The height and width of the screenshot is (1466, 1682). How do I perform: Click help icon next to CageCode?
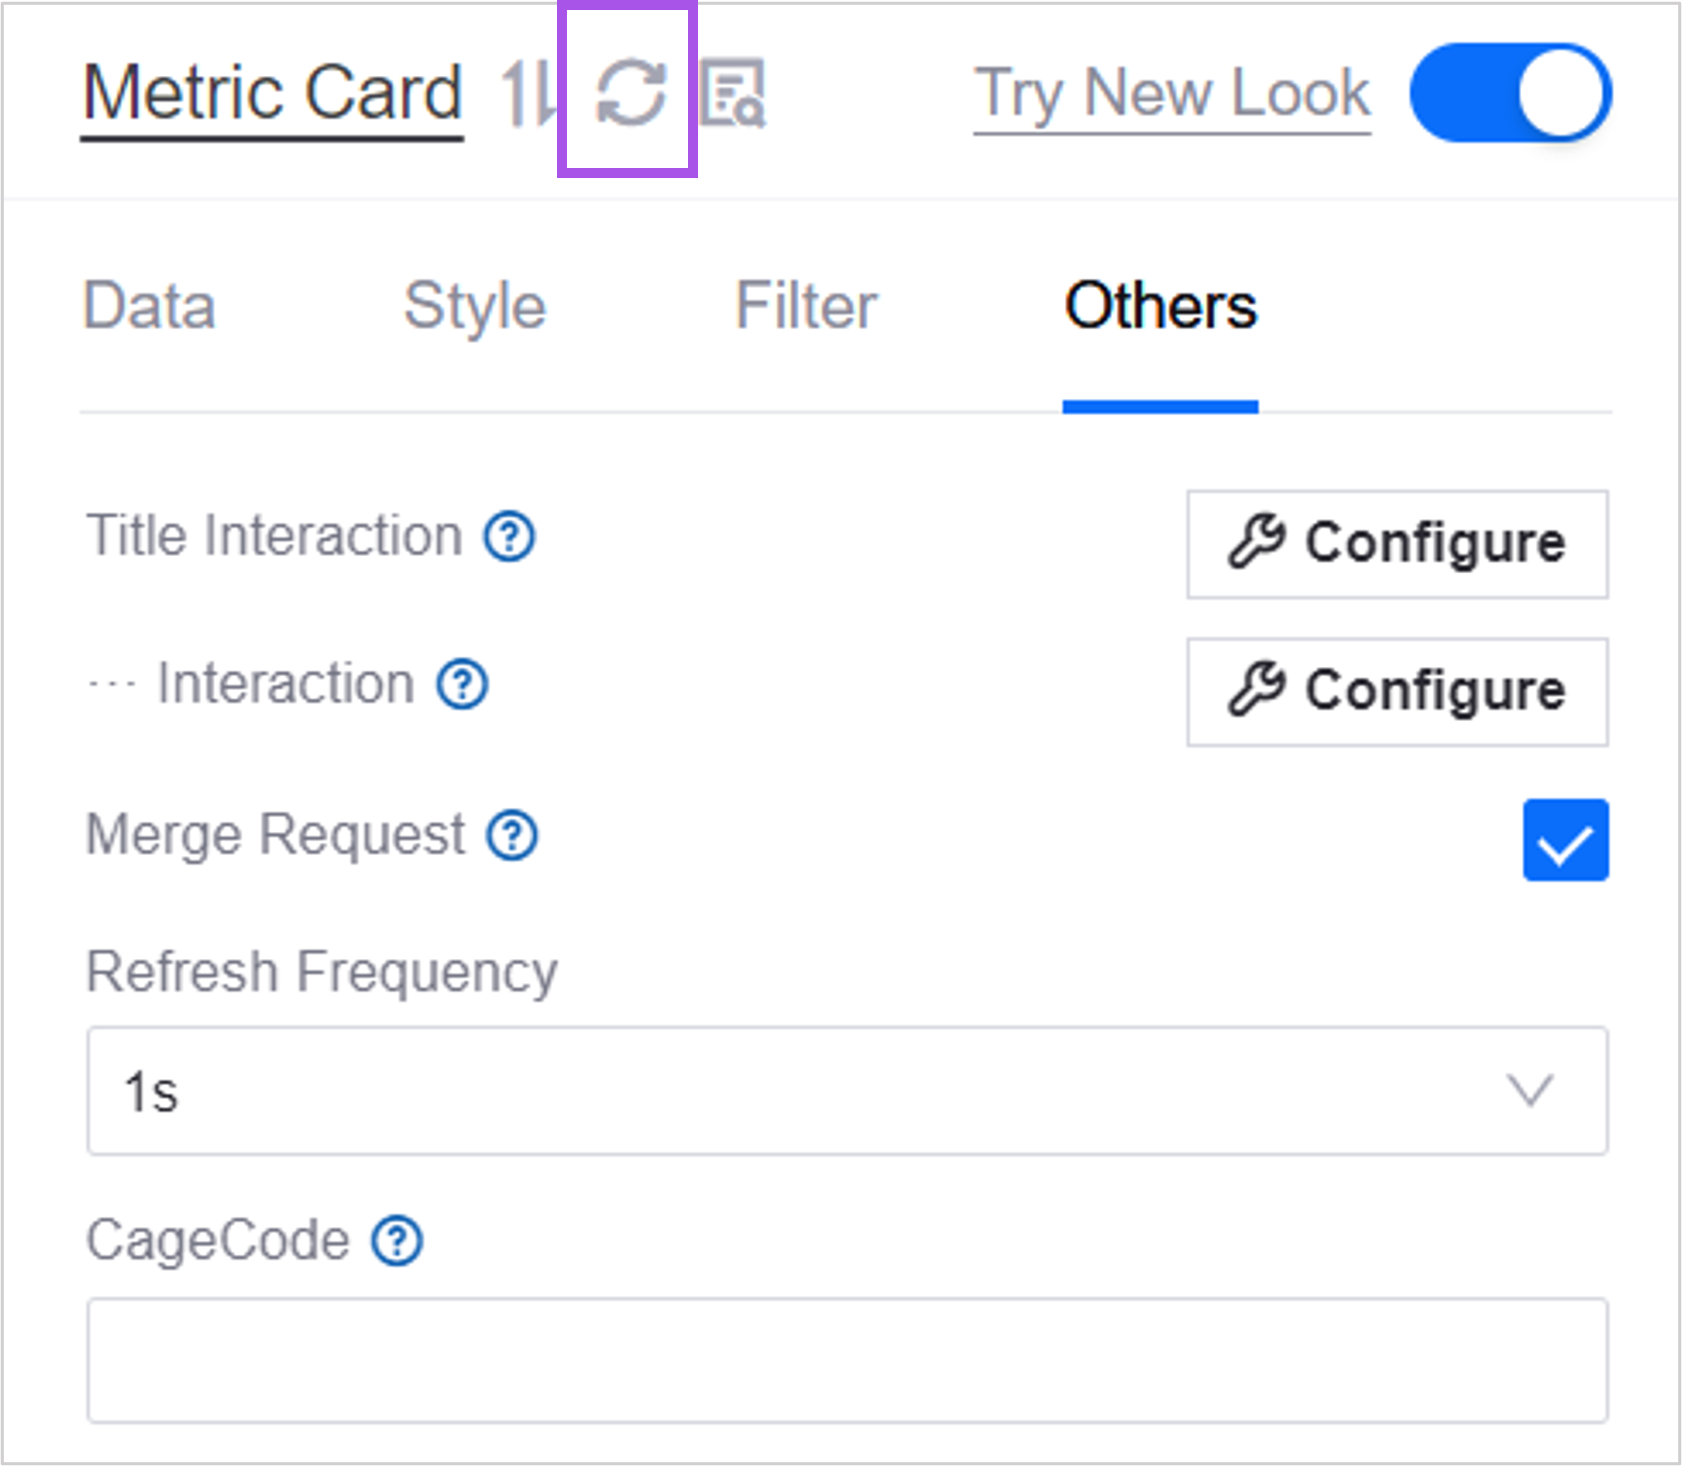click(397, 1242)
